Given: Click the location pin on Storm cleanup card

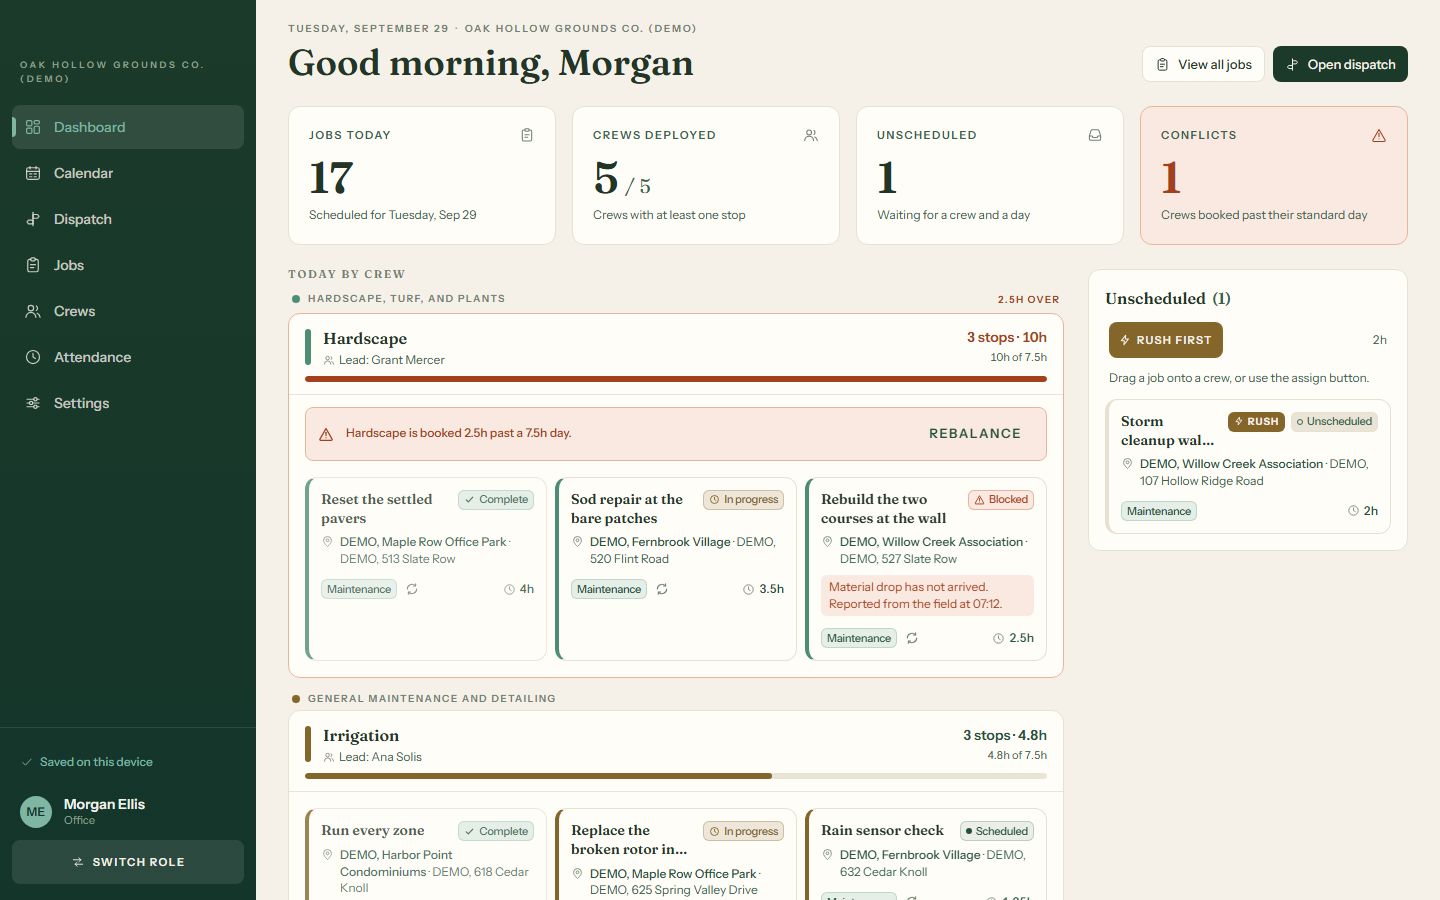Looking at the screenshot, I should click(x=1127, y=464).
